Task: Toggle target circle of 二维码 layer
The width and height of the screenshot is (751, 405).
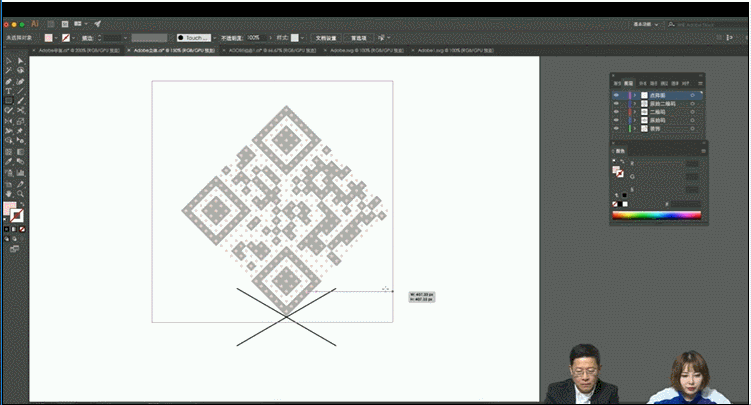Action: 693,112
